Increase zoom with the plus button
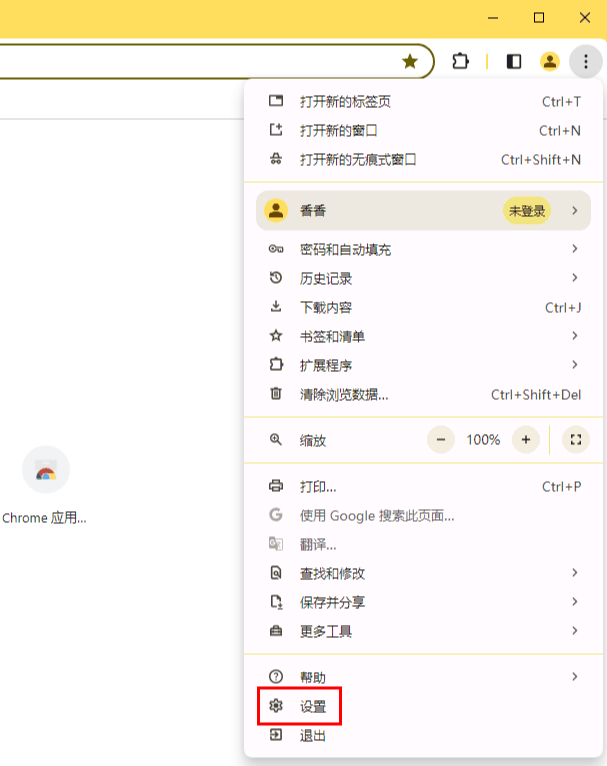Screen dimensions: 607x766 pos(525,440)
